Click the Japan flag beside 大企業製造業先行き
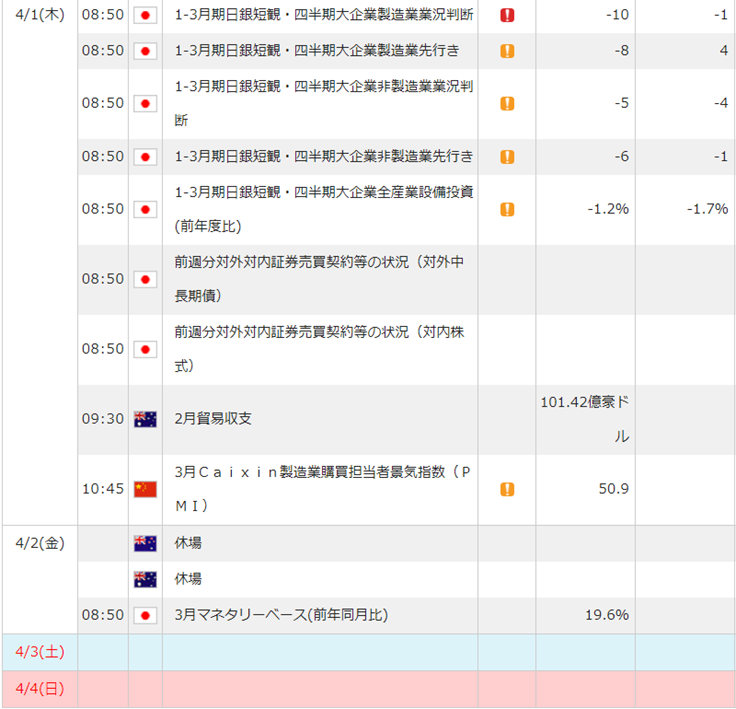This screenshot has height=709, width=736. tap(145, 51)
